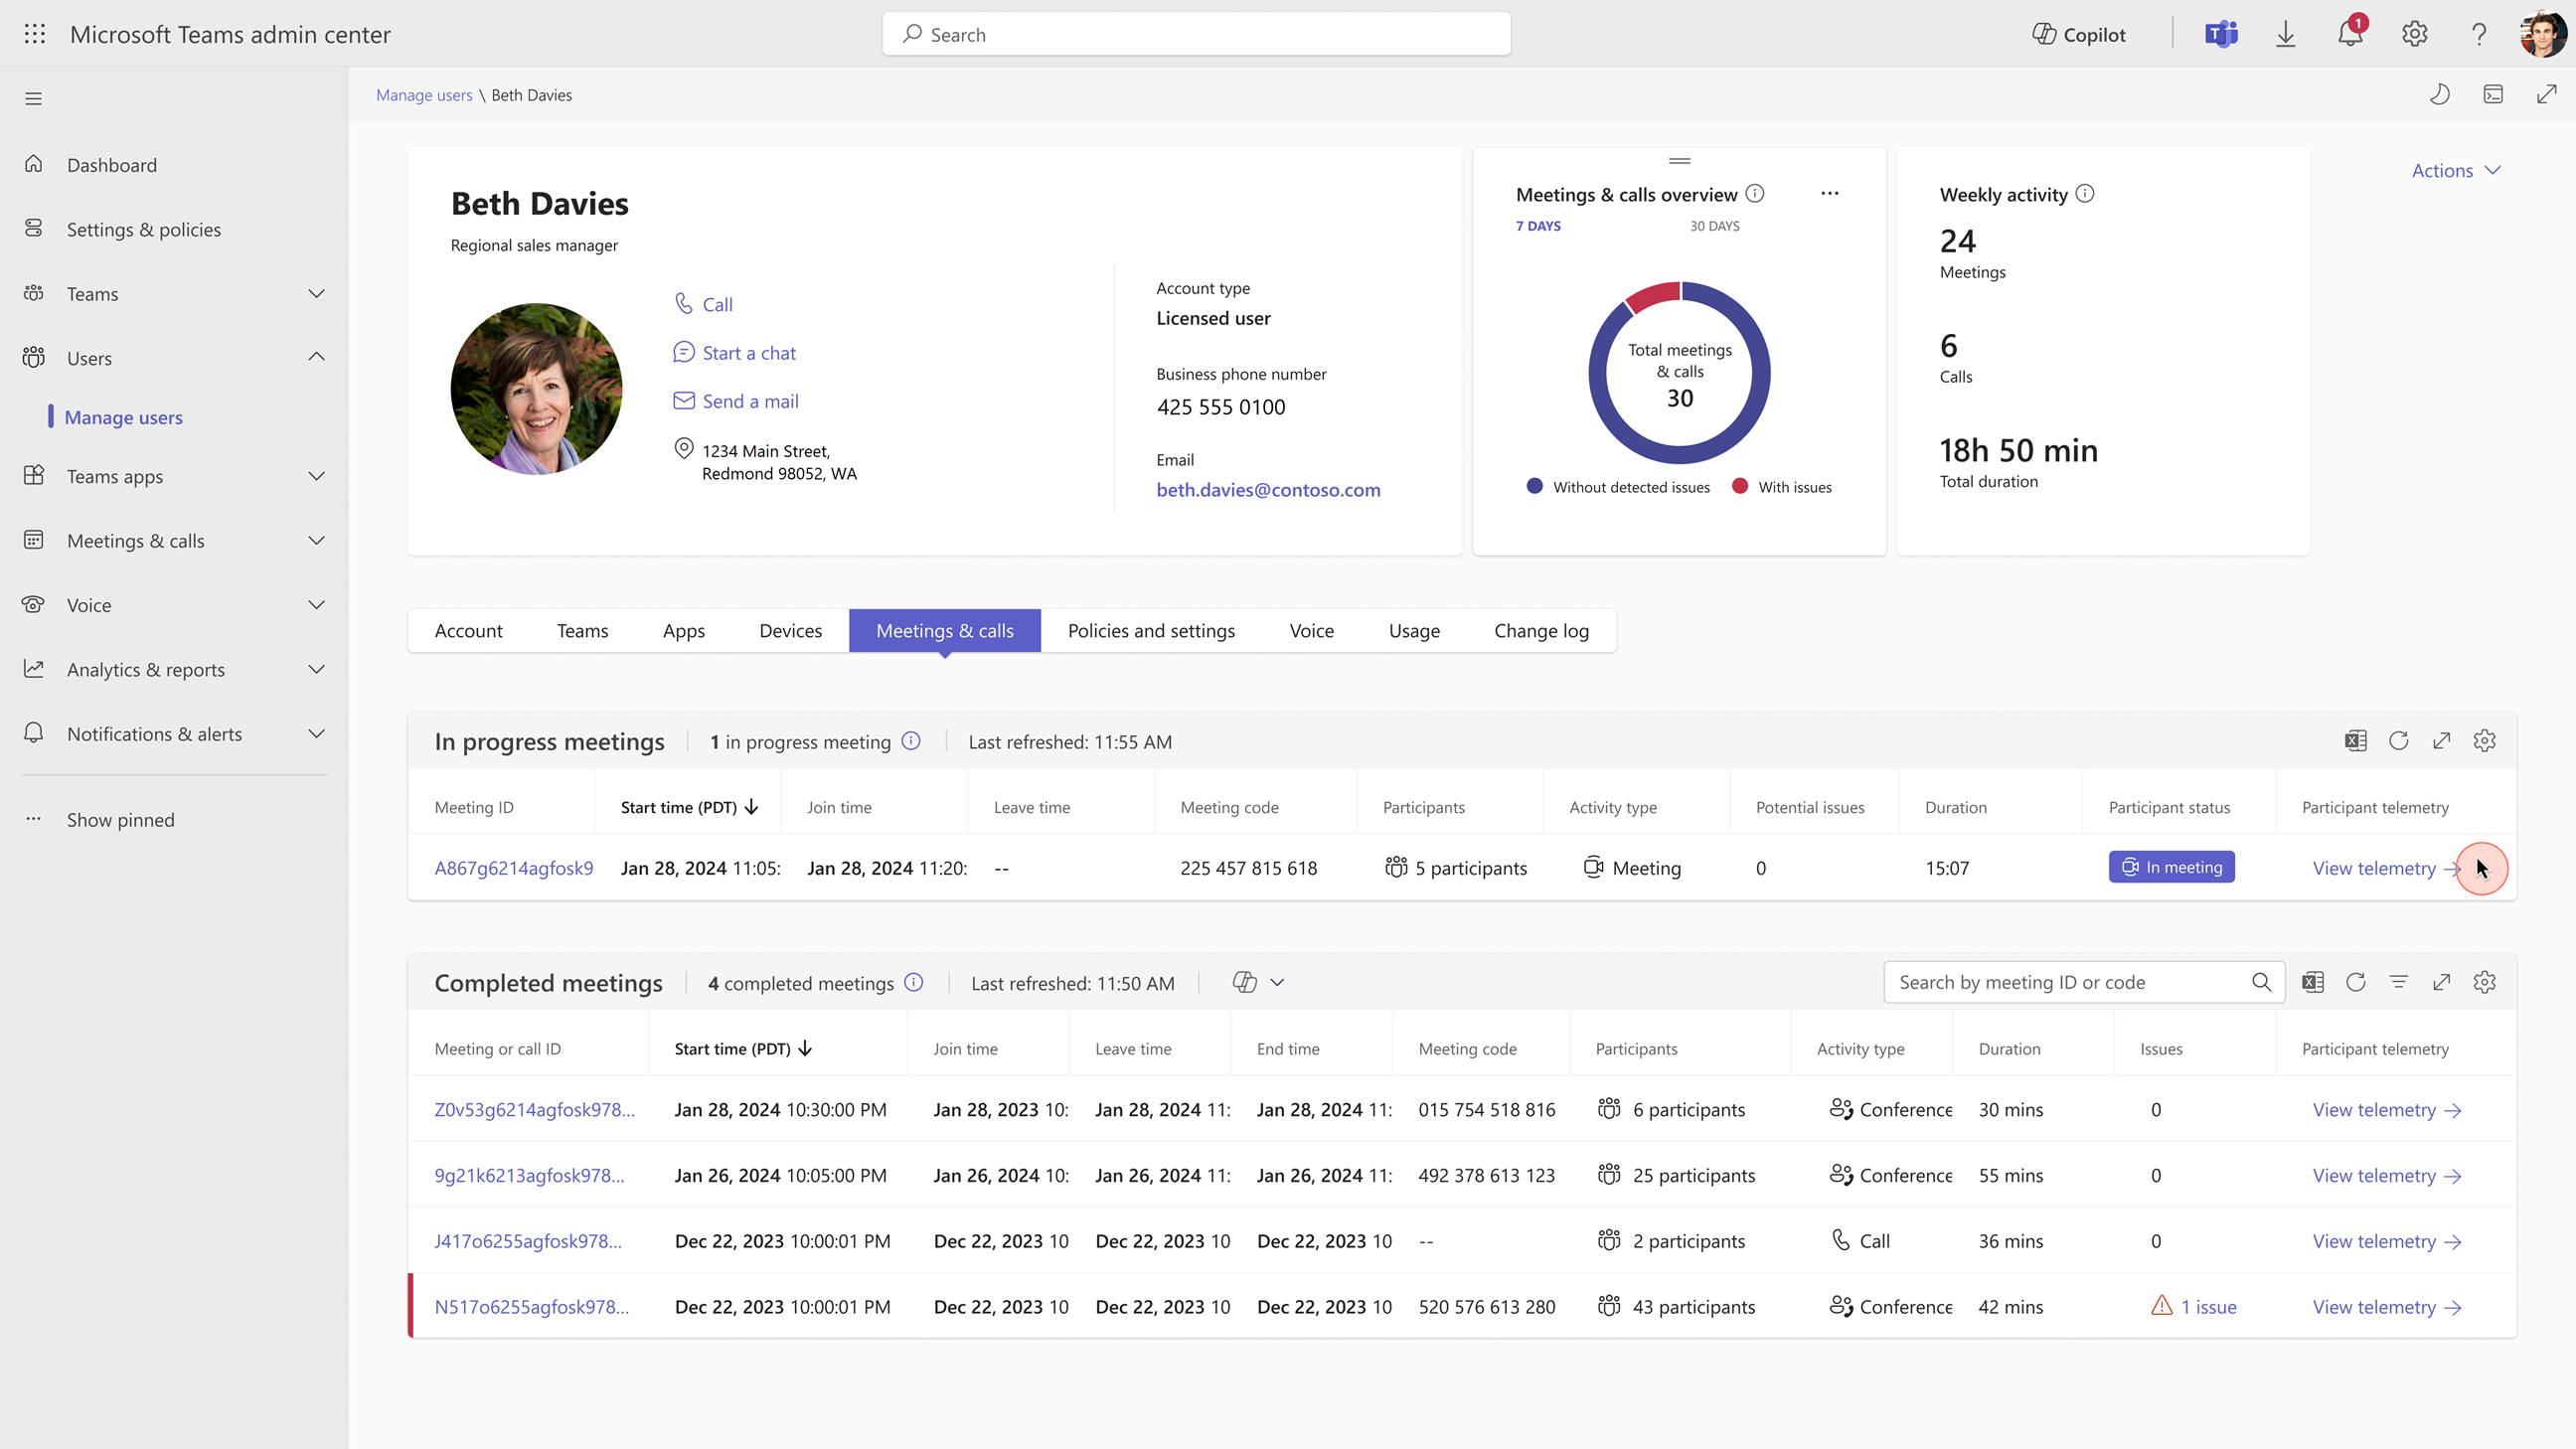Open the Teams app icon in header
The height and width of the screenshot is (1449, 2576).
point(2221,34)
